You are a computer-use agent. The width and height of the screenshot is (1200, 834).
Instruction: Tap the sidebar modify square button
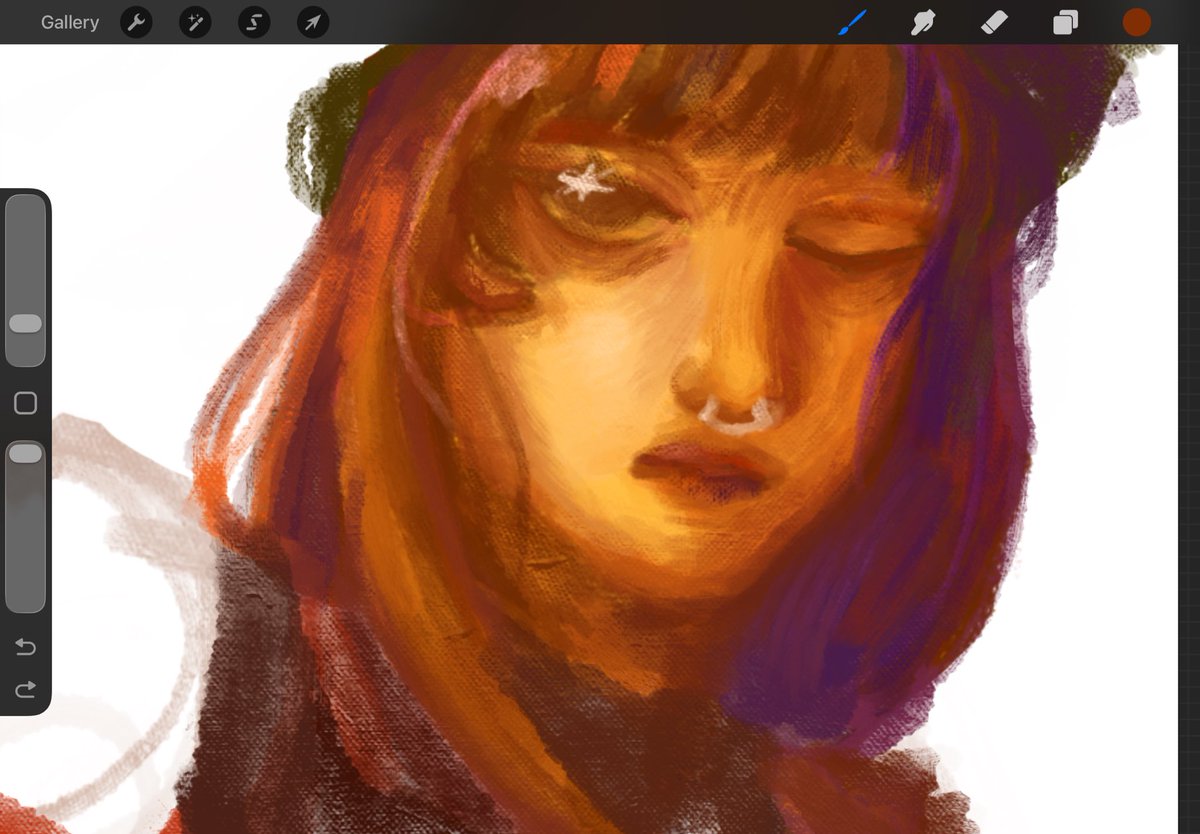tap(25, 403)
